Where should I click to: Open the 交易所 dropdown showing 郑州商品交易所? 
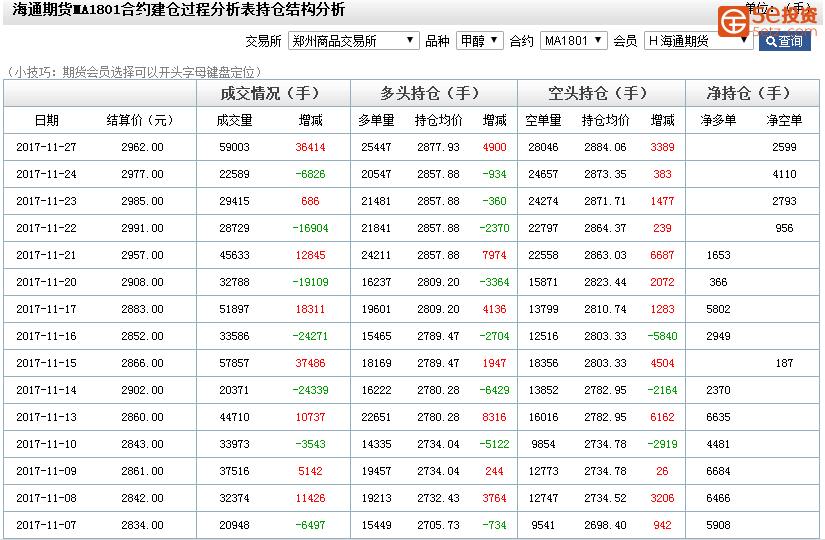click(354, 41)
